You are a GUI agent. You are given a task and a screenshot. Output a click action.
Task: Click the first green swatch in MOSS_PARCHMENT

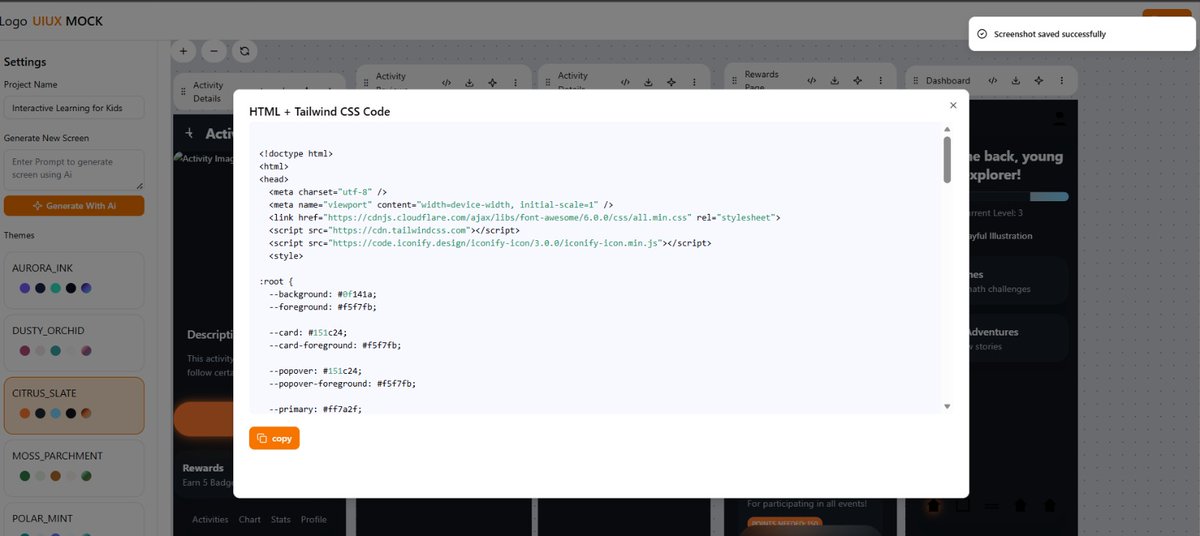[25, 476]
